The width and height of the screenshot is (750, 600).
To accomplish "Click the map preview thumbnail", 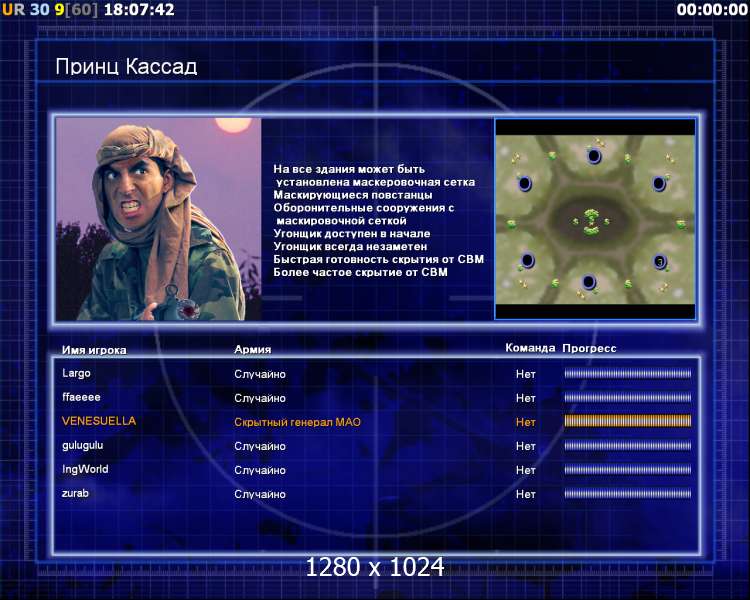I will tap(595, 219).
